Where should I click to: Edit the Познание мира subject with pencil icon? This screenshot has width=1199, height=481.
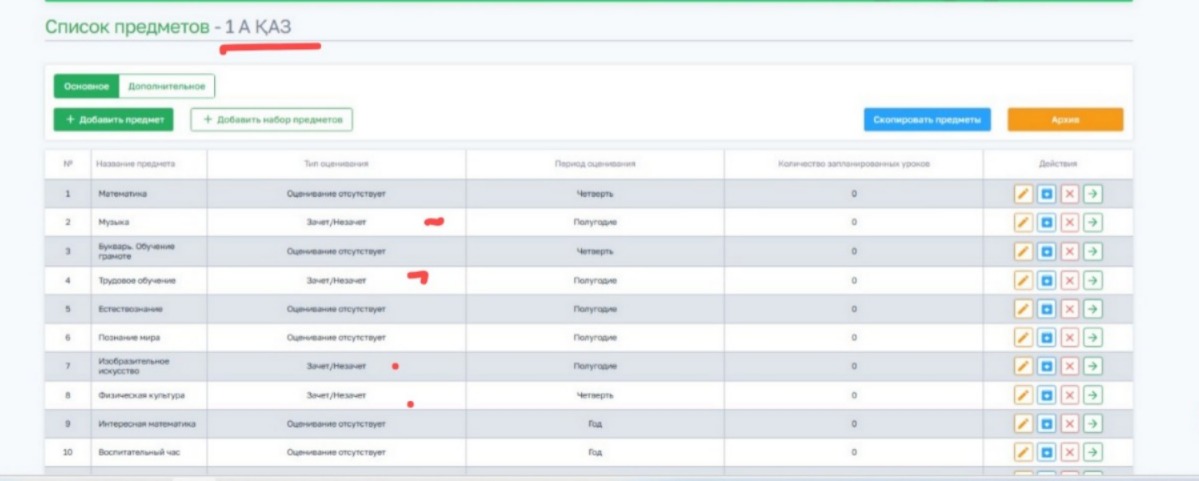(1023, 338)
